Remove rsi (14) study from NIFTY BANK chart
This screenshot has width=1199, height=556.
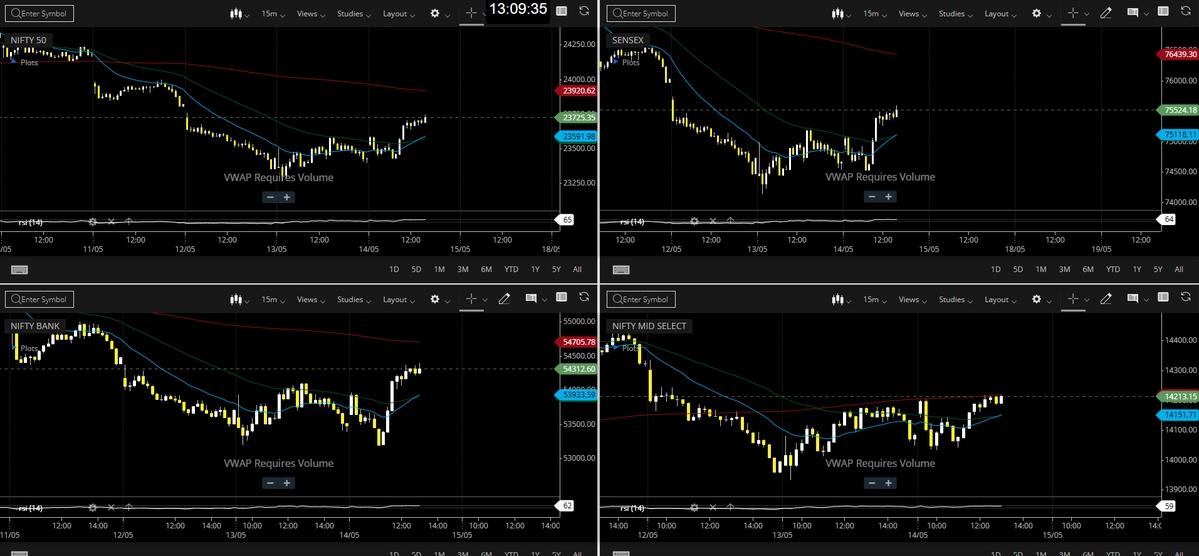point(111,507)
